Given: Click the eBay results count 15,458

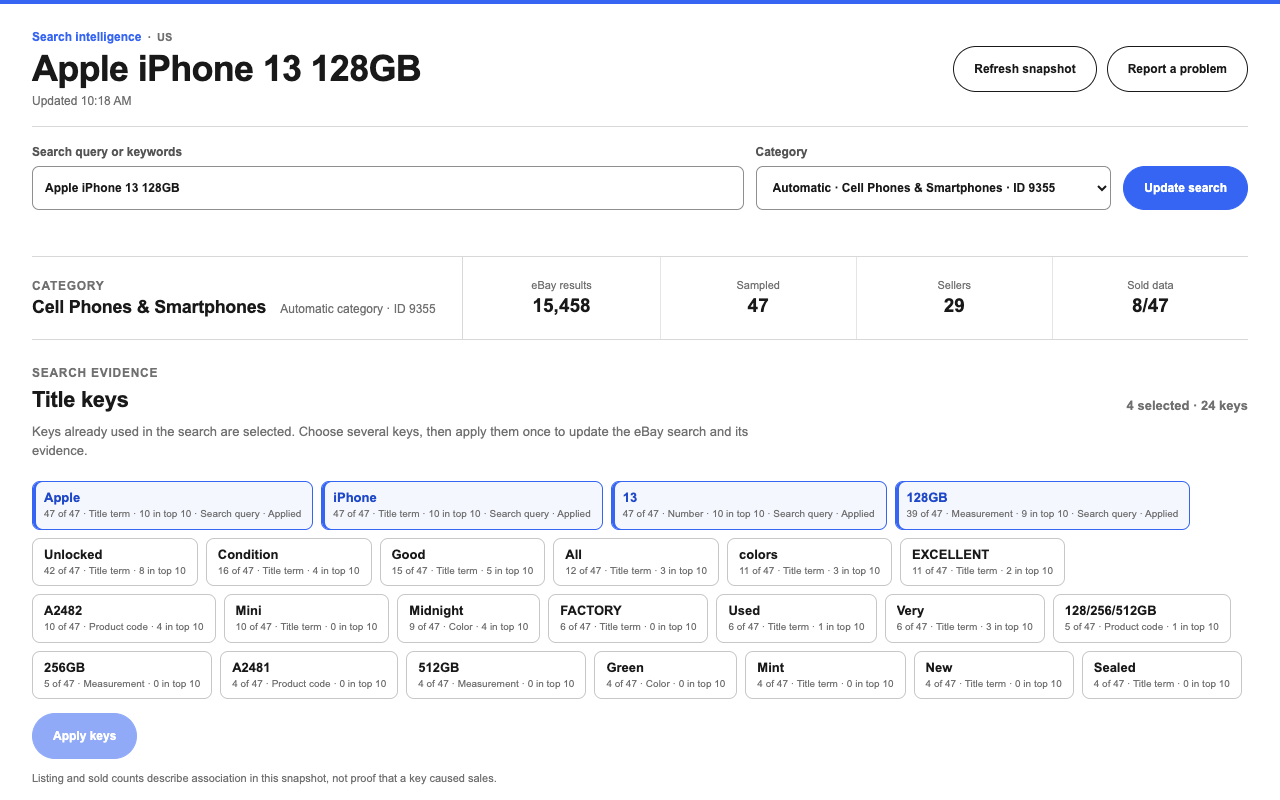Looking at the screenshot, I should click(561, 306).
